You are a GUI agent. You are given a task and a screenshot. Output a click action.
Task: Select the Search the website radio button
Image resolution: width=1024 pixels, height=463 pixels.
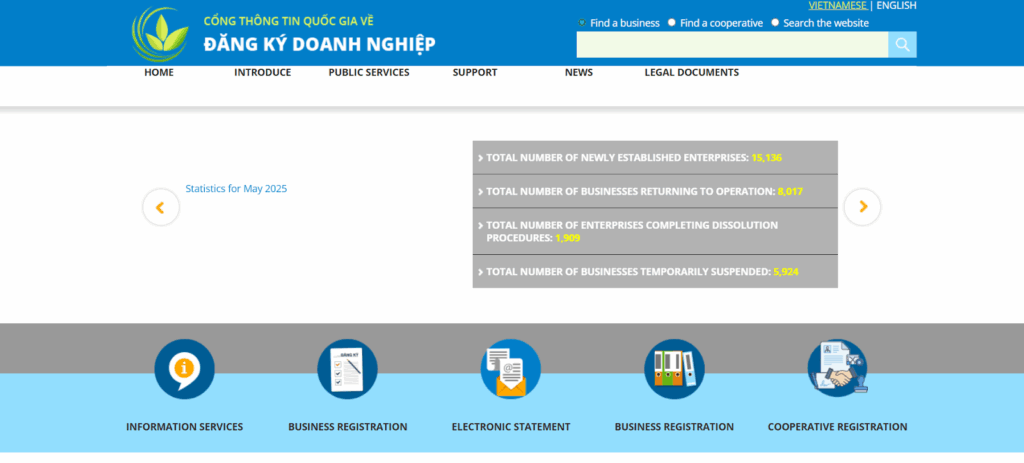coord(775,23)
